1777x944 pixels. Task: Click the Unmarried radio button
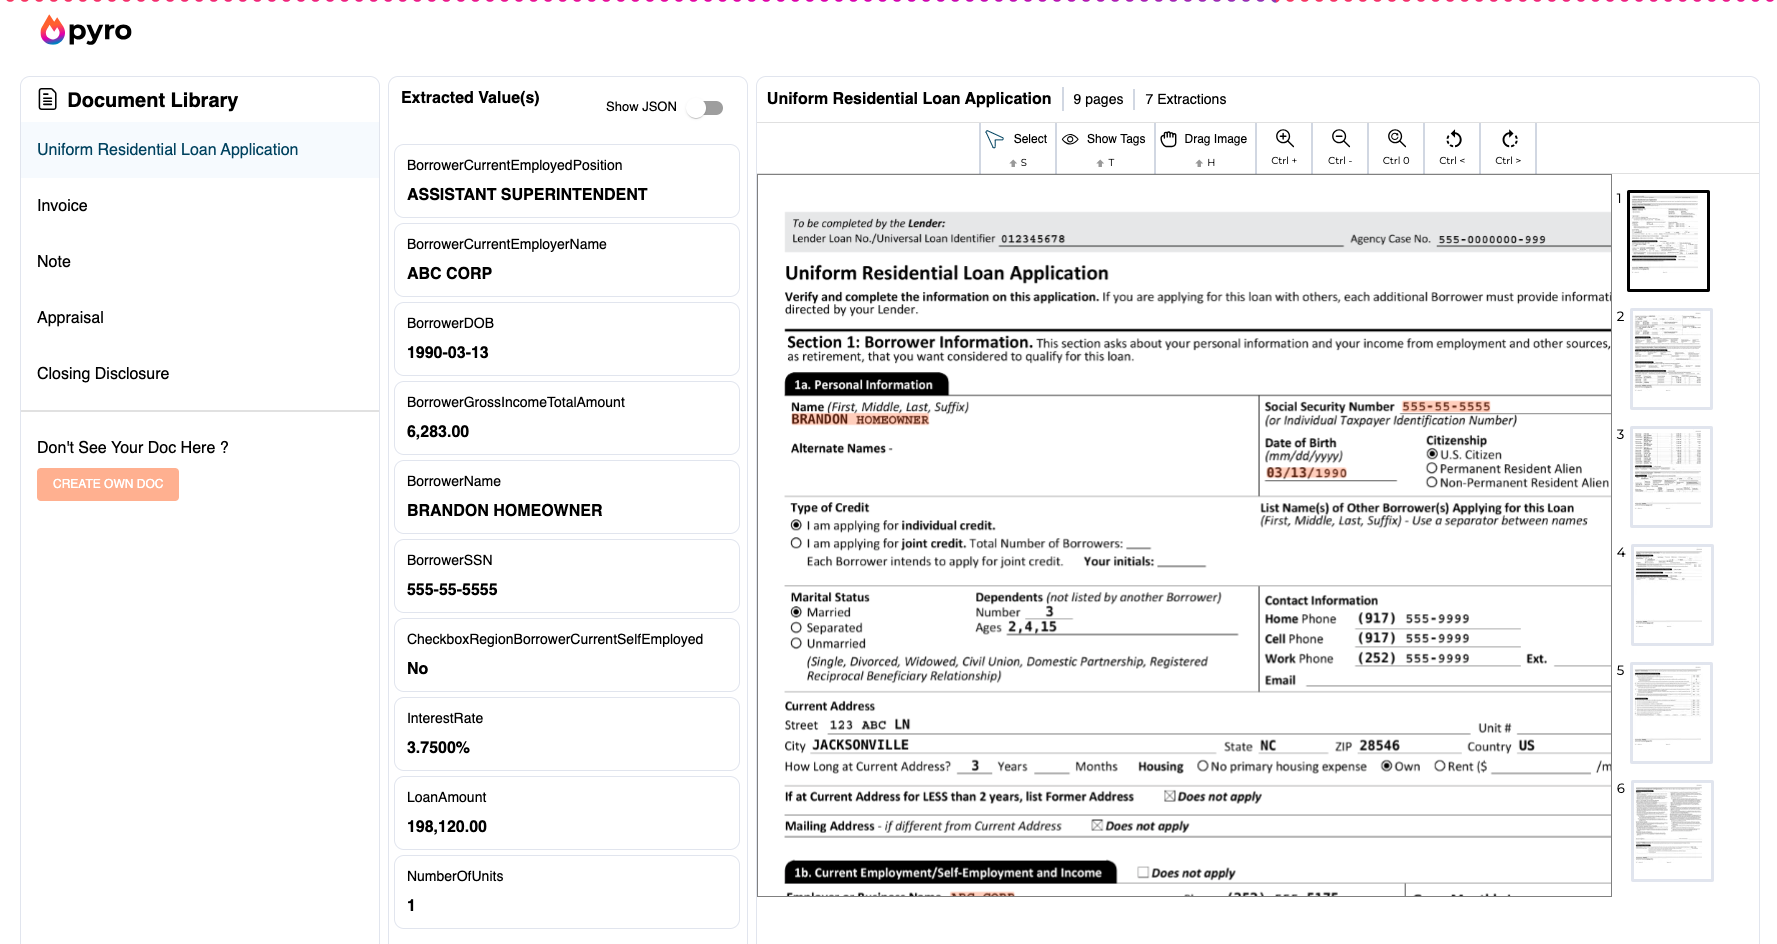pyautogui.click(x=796, y=643)
